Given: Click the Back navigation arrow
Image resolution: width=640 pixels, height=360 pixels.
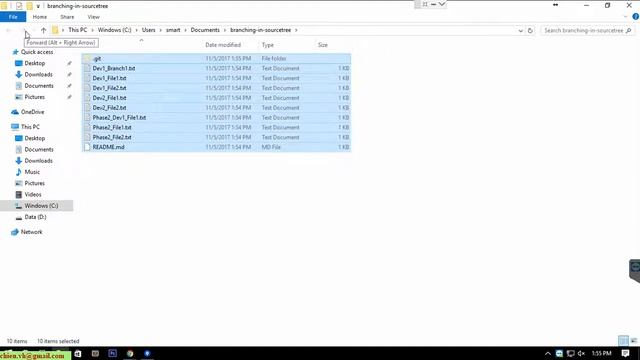Looking at the screenshot, I should click(8, 30).
